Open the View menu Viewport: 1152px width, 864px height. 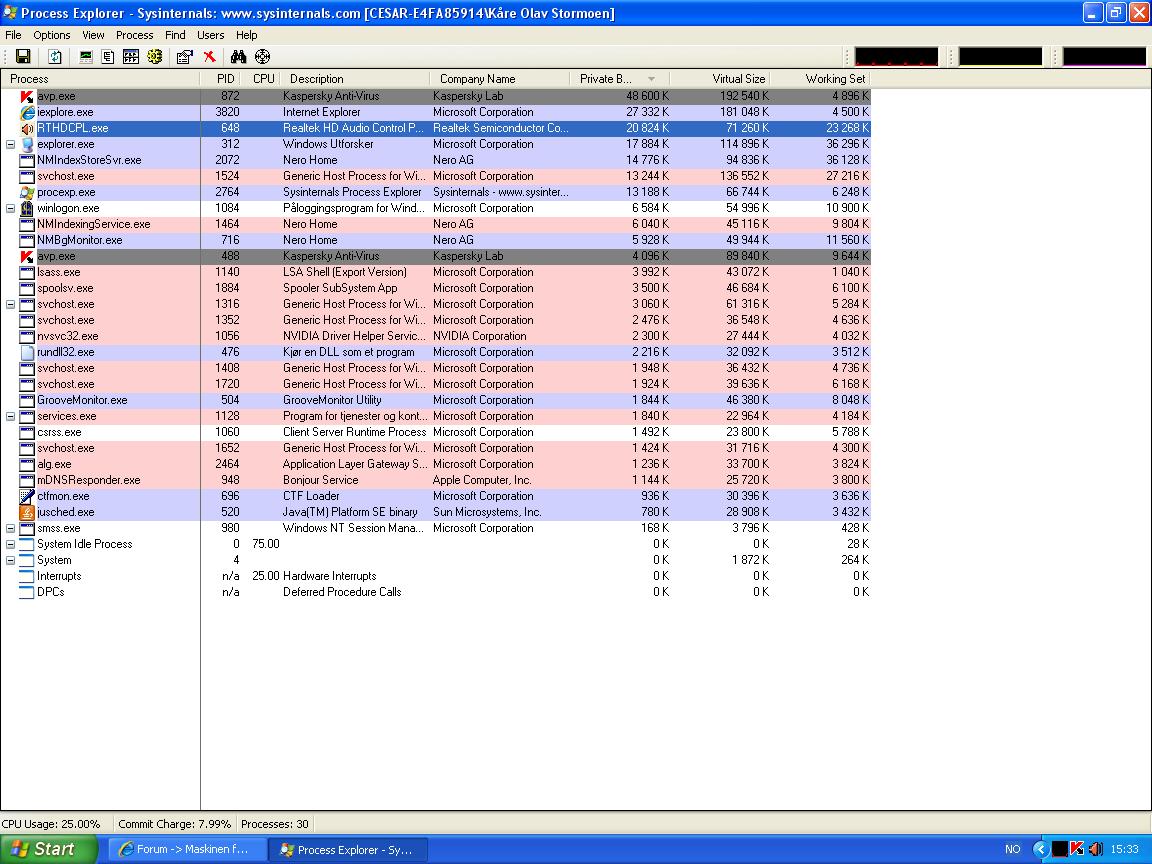[x=93, y=35]
